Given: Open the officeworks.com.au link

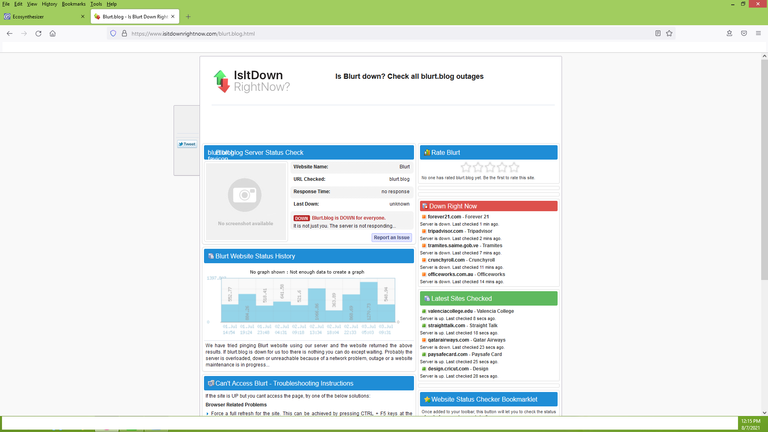Looking at the screenshot, I should [x=451, y=274].
